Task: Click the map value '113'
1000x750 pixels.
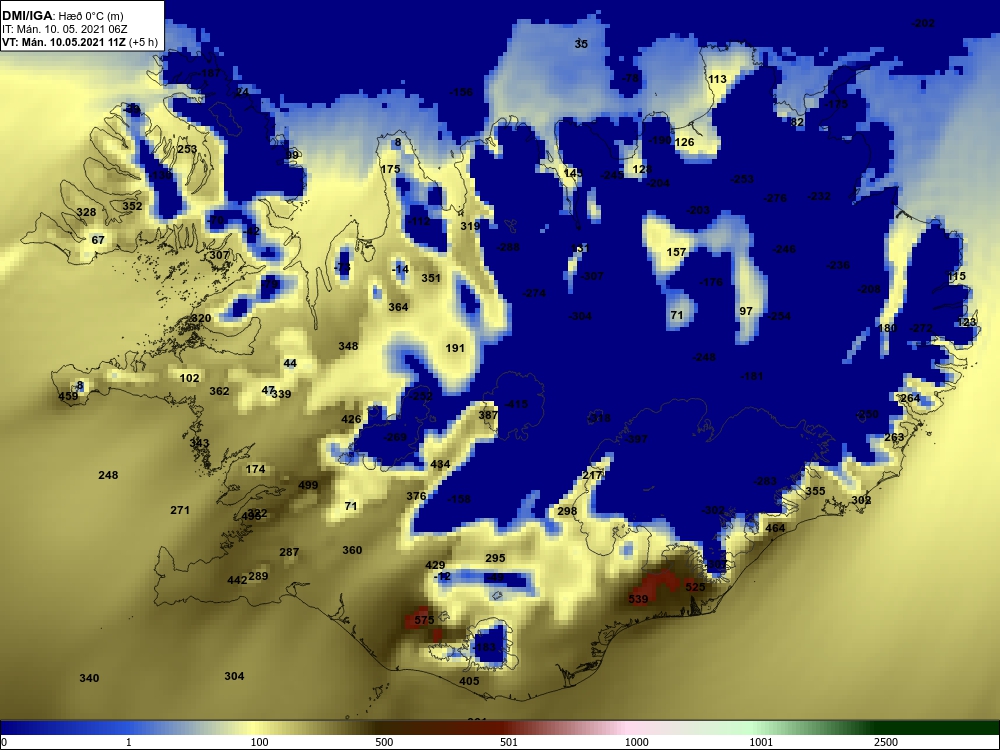Action: 717,80
